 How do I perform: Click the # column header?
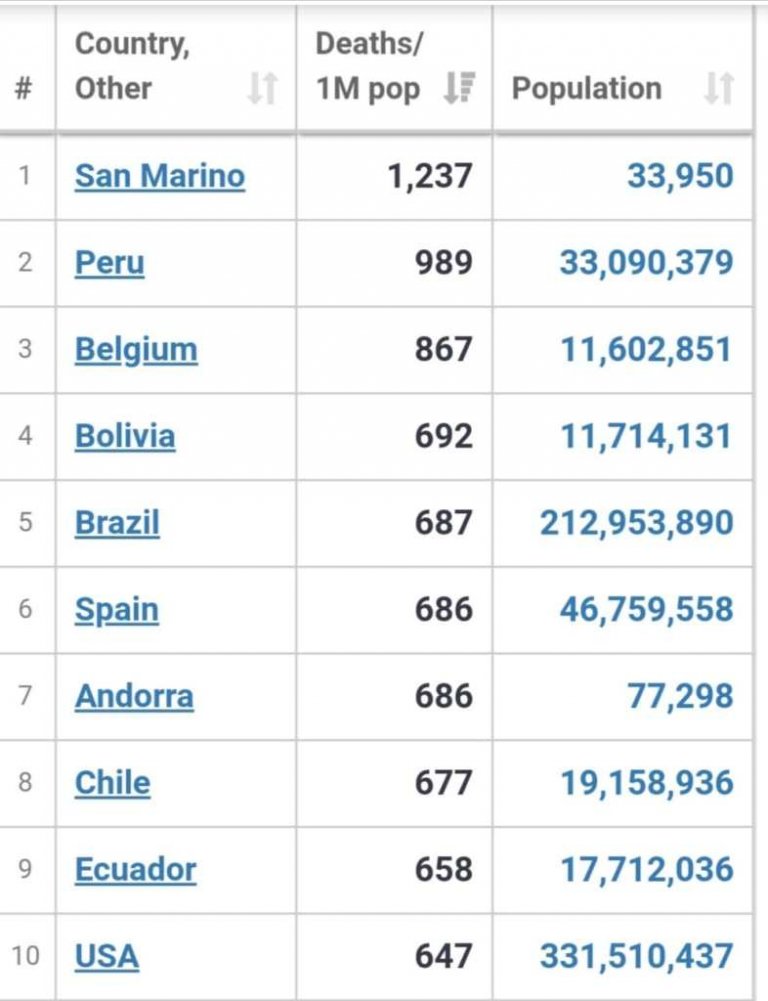point(24,88)
